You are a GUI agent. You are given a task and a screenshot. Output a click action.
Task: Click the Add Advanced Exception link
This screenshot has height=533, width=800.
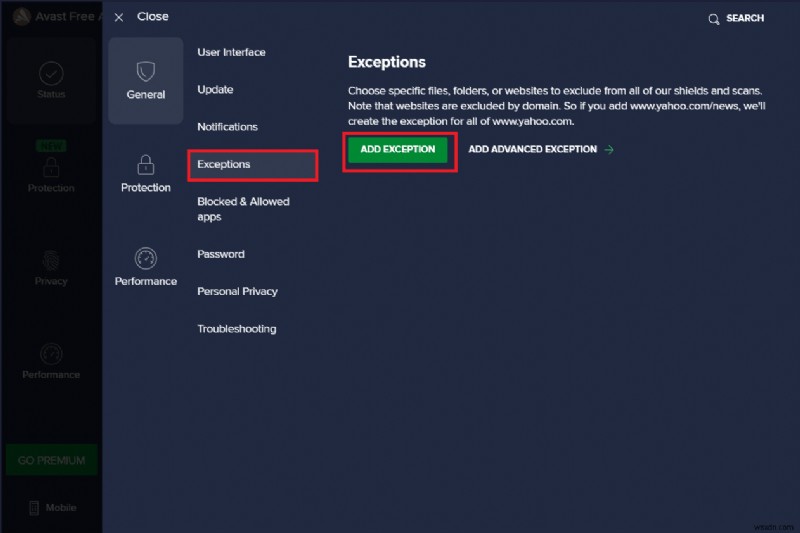[540, 150]
